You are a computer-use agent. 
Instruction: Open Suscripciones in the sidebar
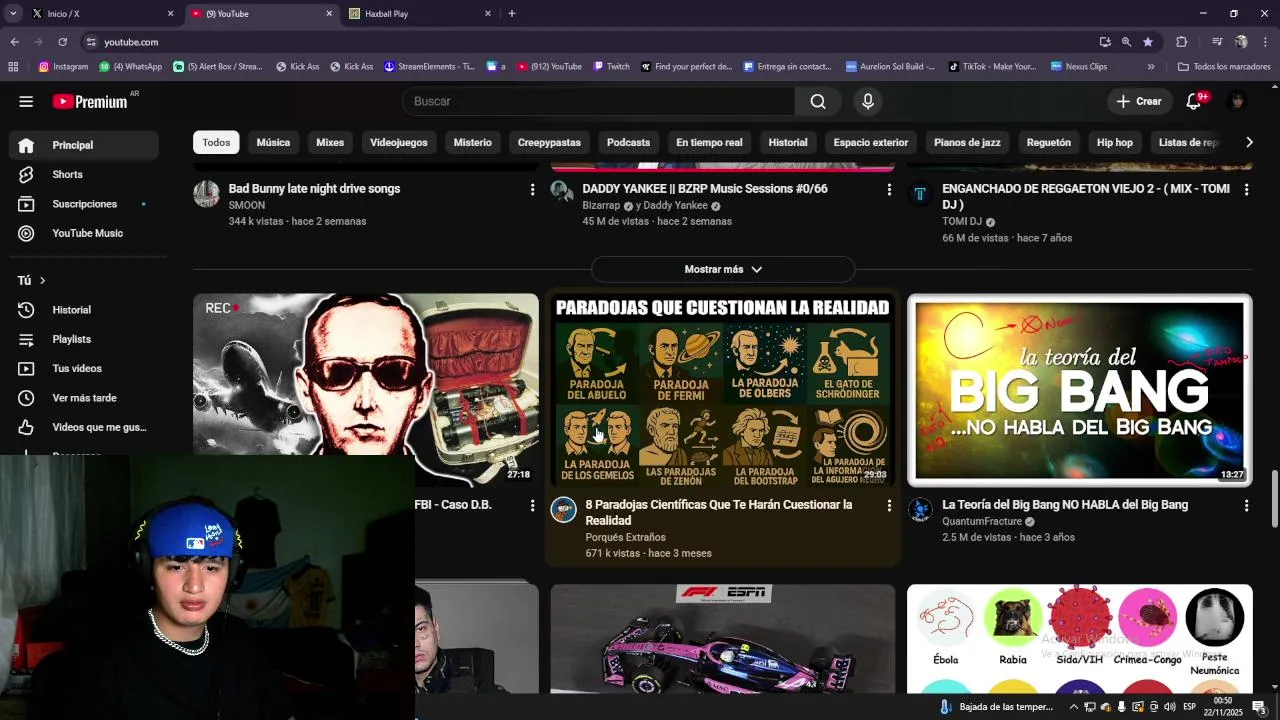click(85, 204)
